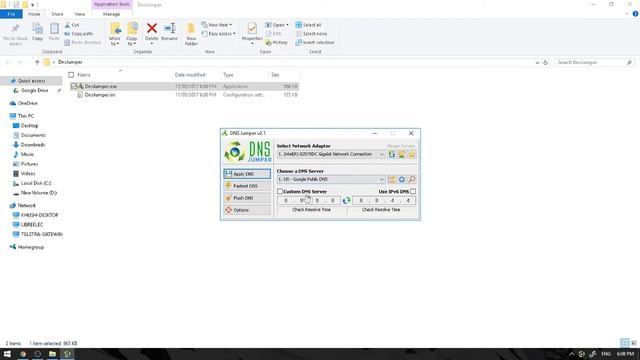Select OneDrive in navigation pane

pyautogui.click(x=27, y=103)
